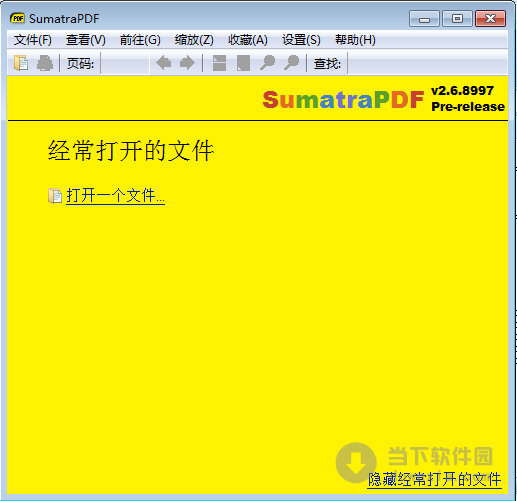Click the 经常打开的文件 heading
The height and width of the screenshot is (501, 517).
[x=131, y=151]
